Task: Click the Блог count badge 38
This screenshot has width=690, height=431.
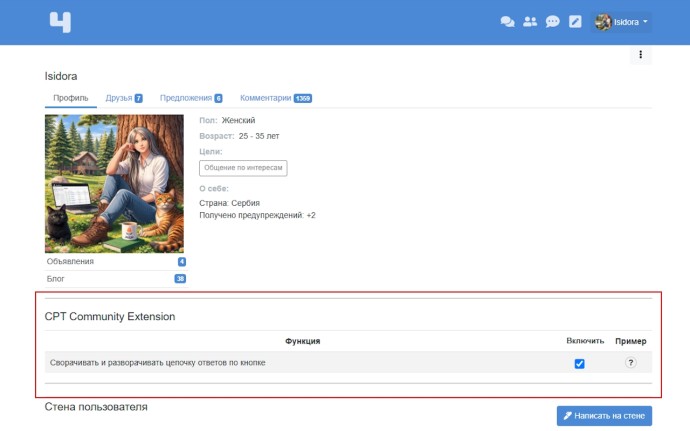Action: click(x=180, y=279)
